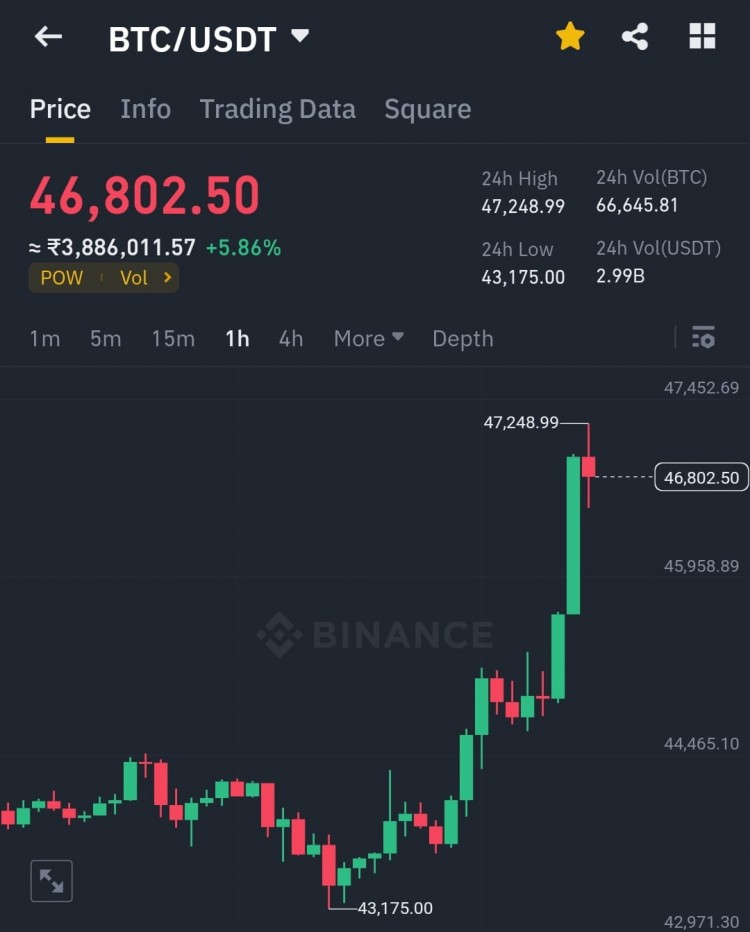This screenshot has height=932, width=750.
Task: Tap the back arrow icon
Action: (48, 38)
